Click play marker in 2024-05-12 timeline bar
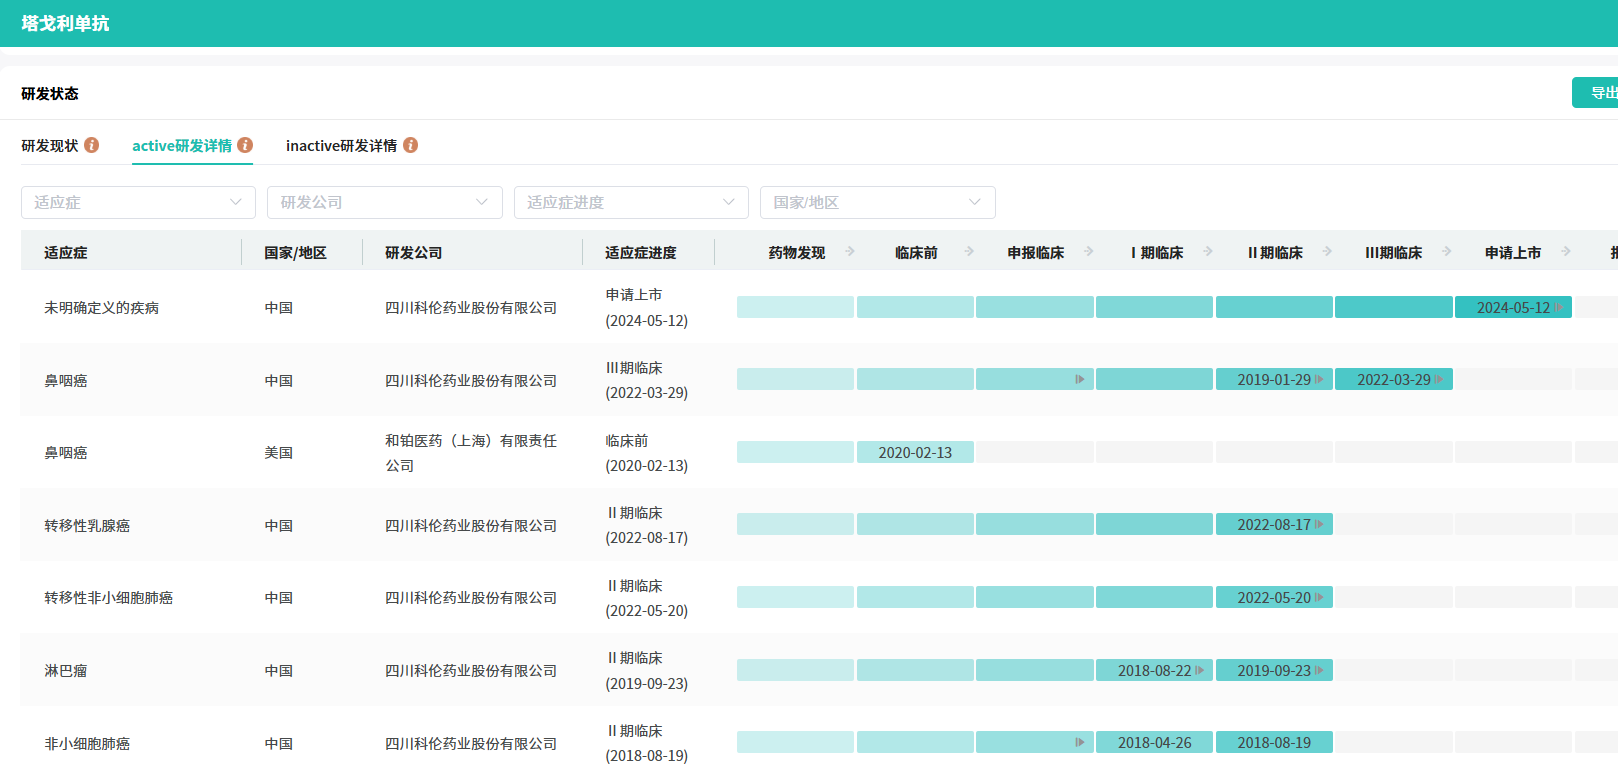Image resolution: width=1618 pixels, height=767 pixels. 1559,308
